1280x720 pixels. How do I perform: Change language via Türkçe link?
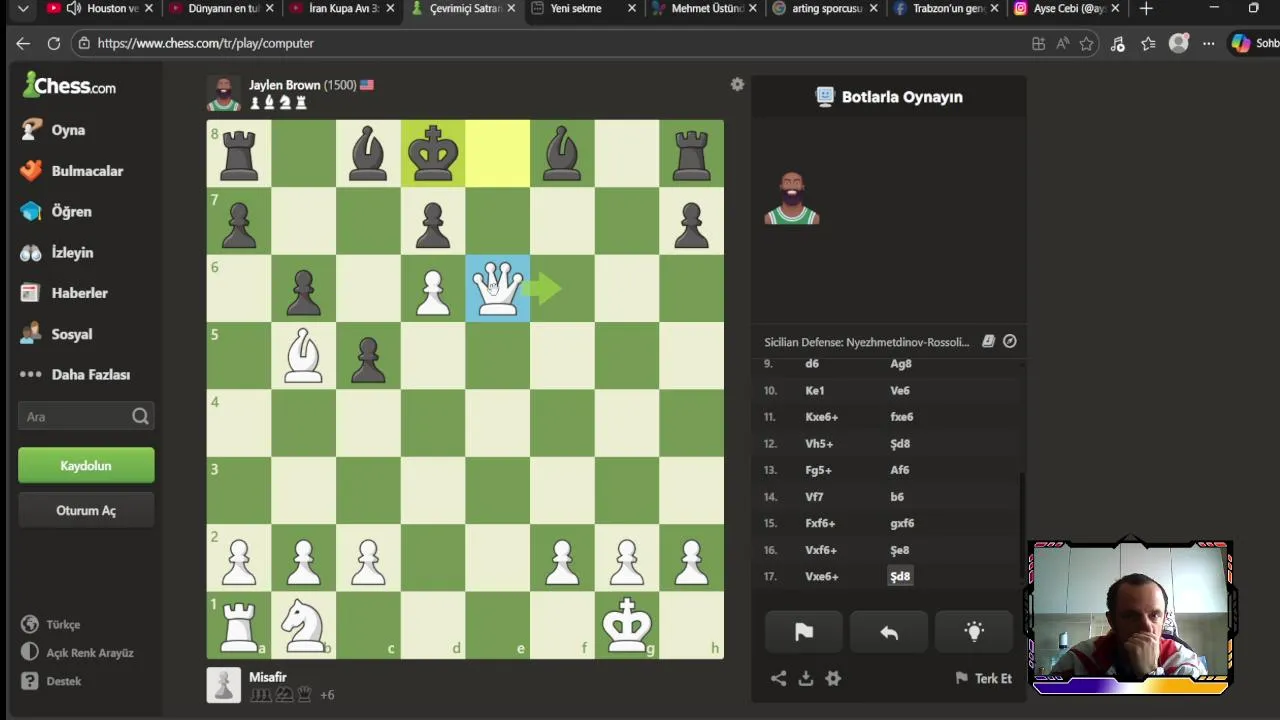click(63, 625)
